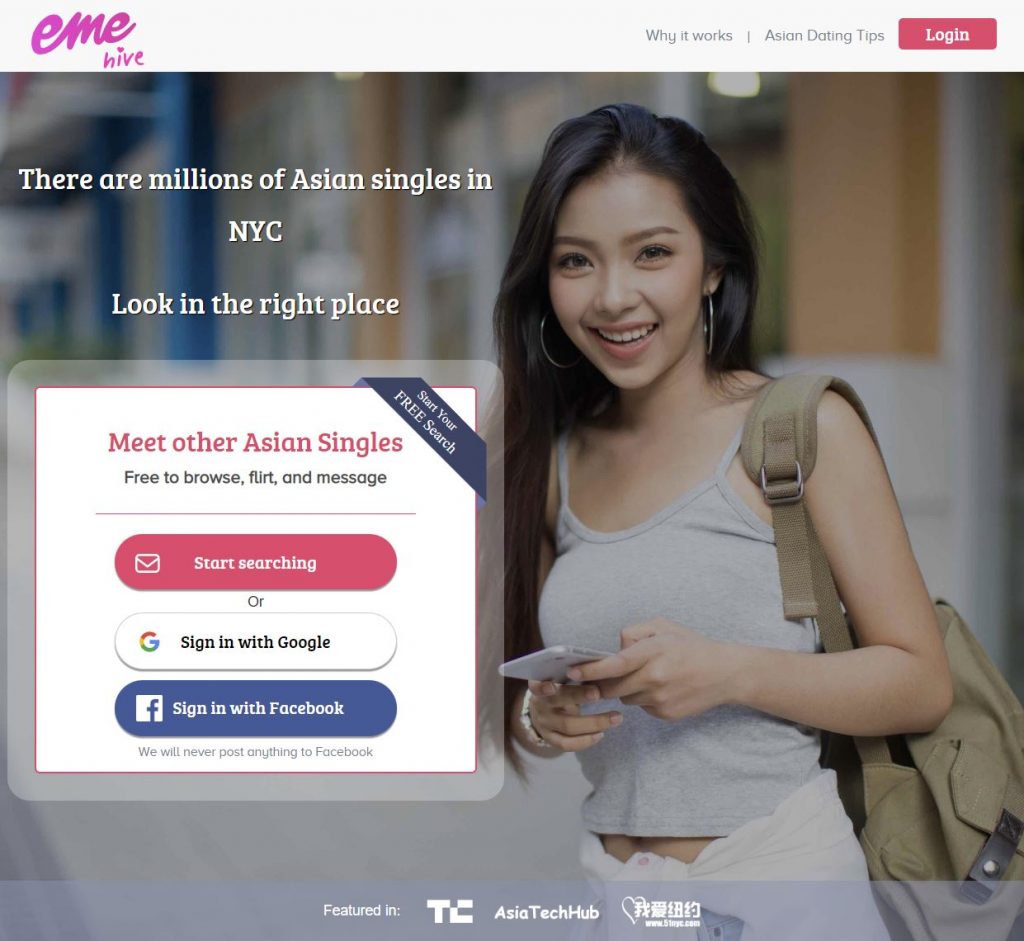Image resolution: width=1024 pixels, height=941 pixels.
Task: Click the Start searching button
Action: tap(255, 562)
